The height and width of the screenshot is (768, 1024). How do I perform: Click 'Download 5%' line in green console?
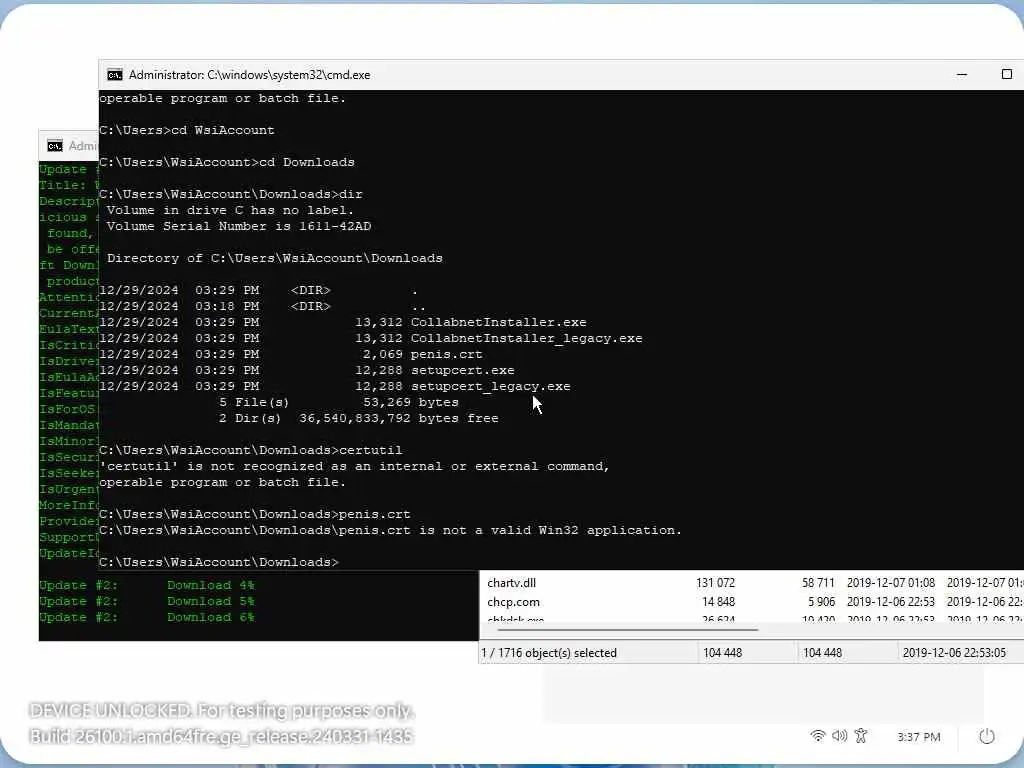click(210, 601)
